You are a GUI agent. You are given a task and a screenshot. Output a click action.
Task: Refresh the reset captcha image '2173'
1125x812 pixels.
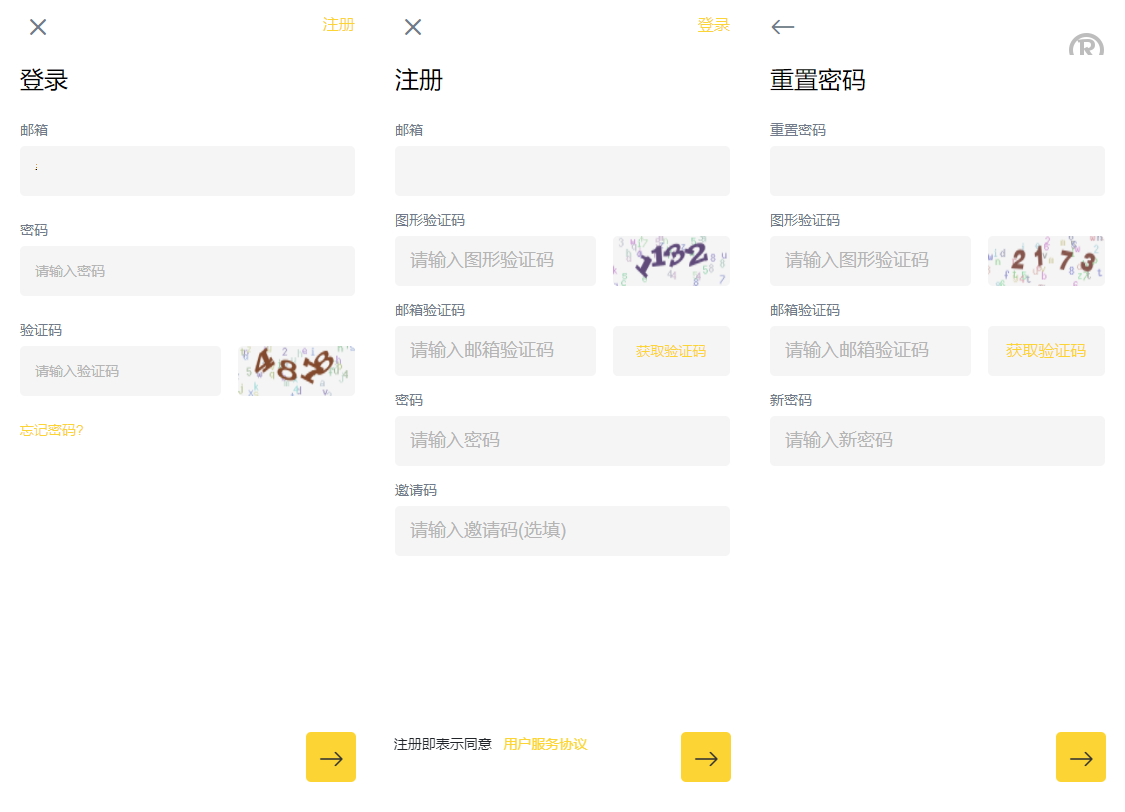(1046, 260)
